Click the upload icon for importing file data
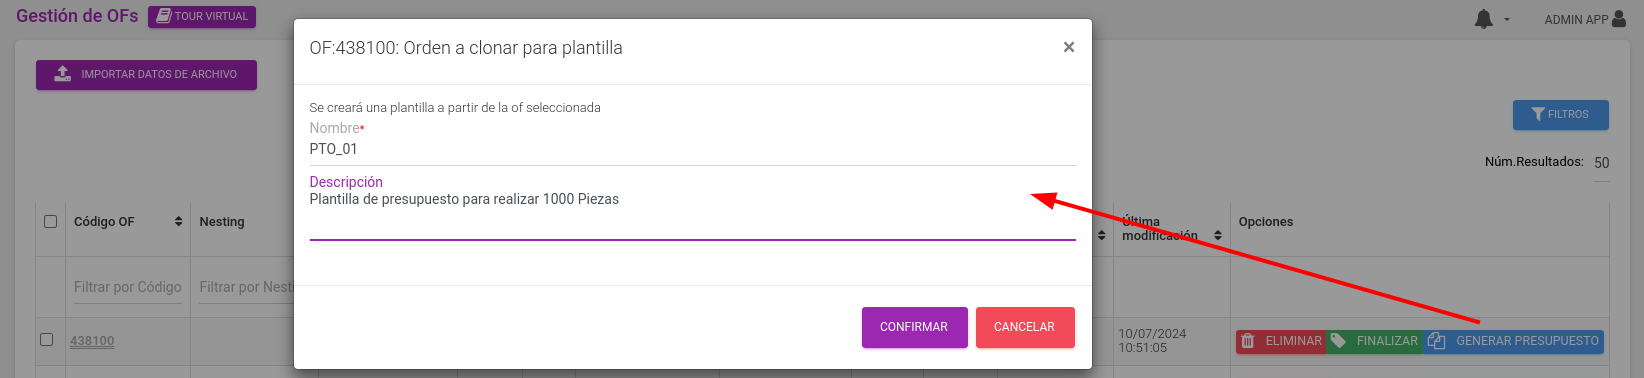Viewport: 1644px width, 378px height. point(63,74)
